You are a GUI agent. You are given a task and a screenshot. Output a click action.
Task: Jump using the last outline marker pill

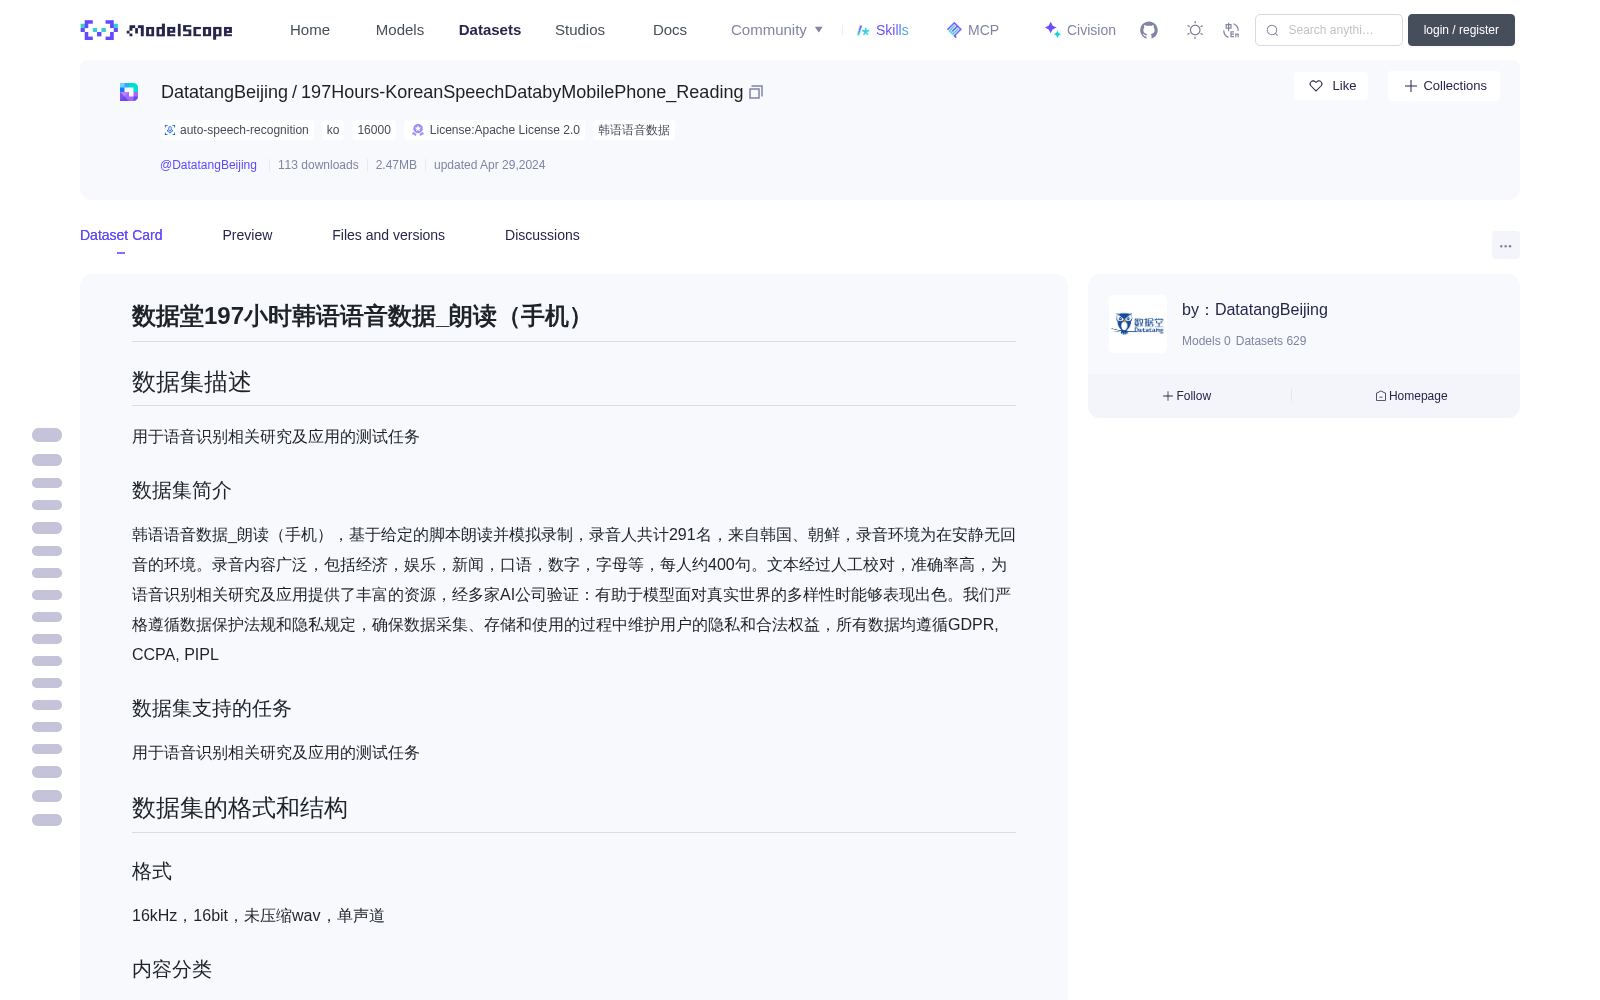(47, 820)
